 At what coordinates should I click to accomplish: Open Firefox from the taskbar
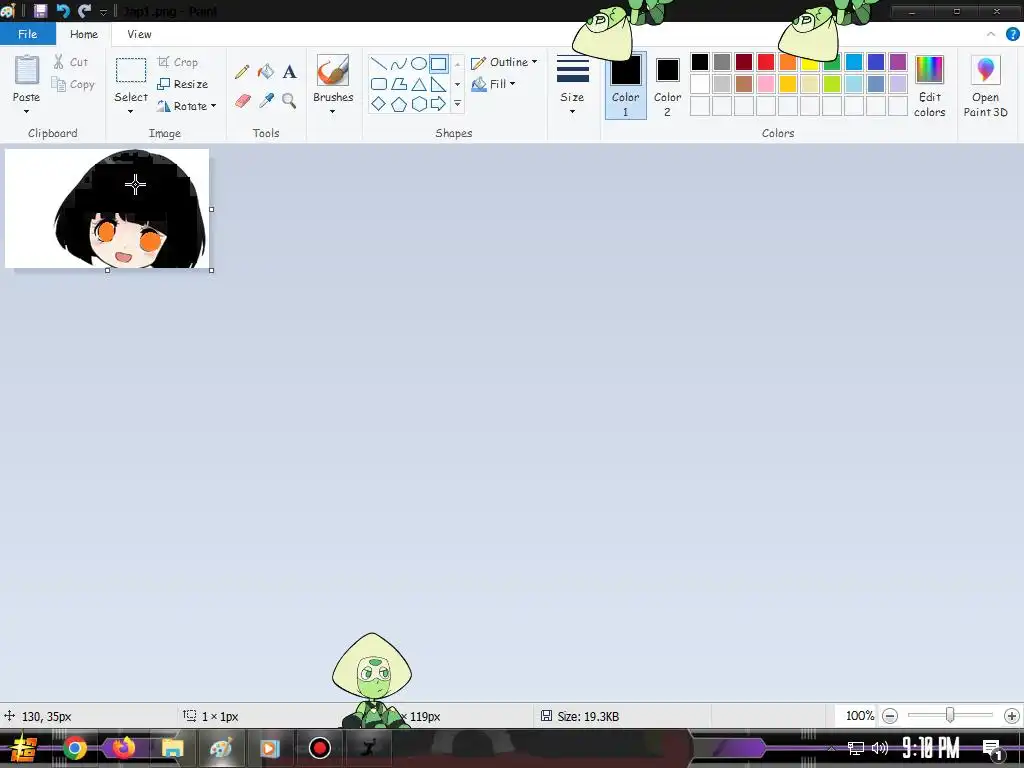[123, 748]
